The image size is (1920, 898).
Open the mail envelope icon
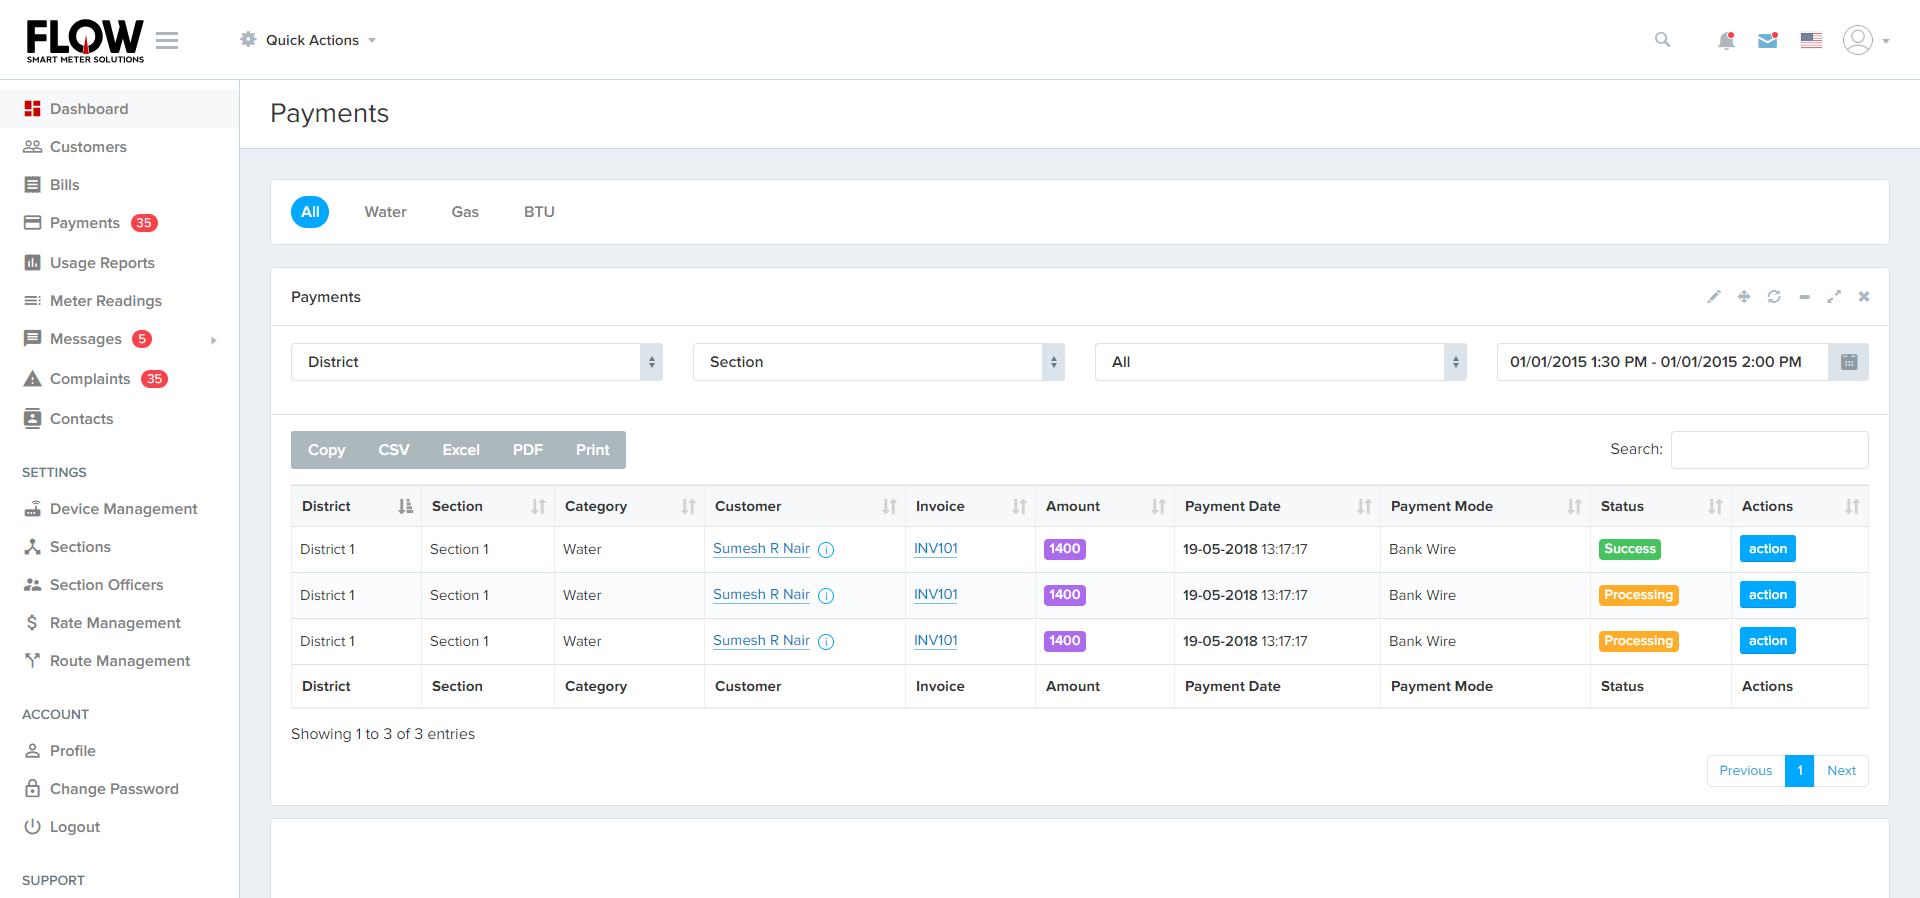coord(1768,41)
